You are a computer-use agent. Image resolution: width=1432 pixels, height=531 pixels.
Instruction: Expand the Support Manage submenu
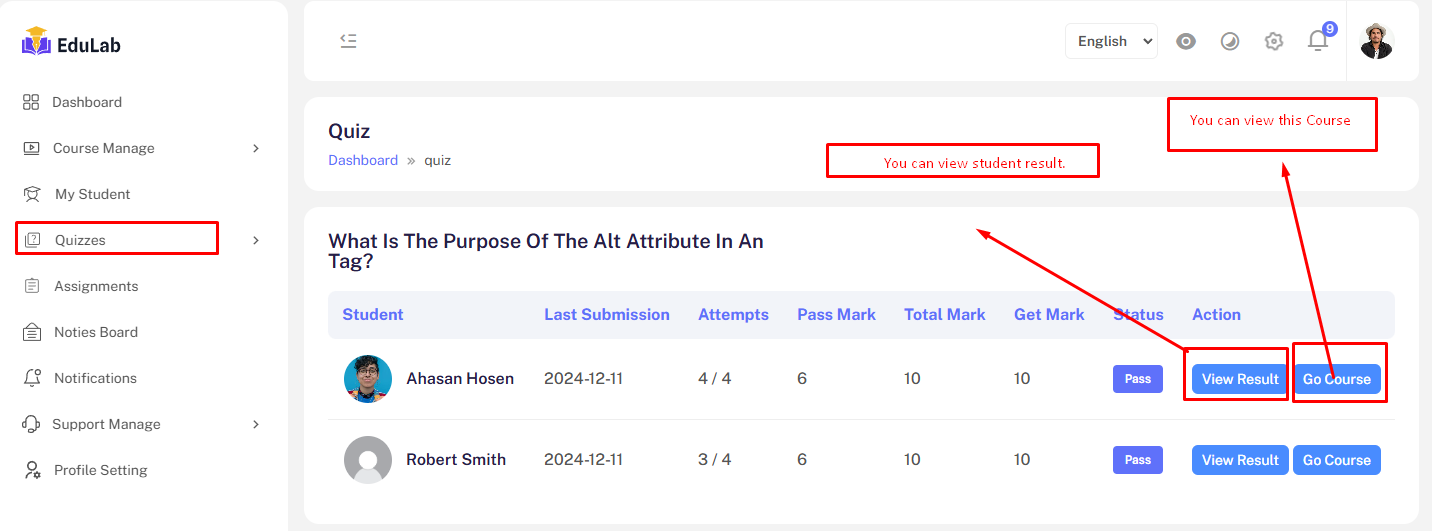click(x=256, y=424)
